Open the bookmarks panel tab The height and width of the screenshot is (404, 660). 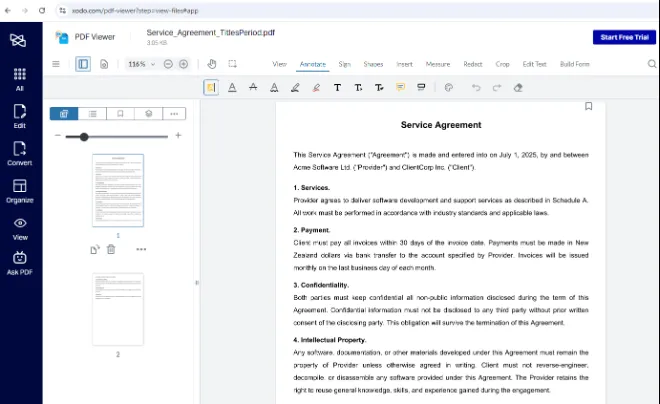pyautogui.click(x=120, y=114)
